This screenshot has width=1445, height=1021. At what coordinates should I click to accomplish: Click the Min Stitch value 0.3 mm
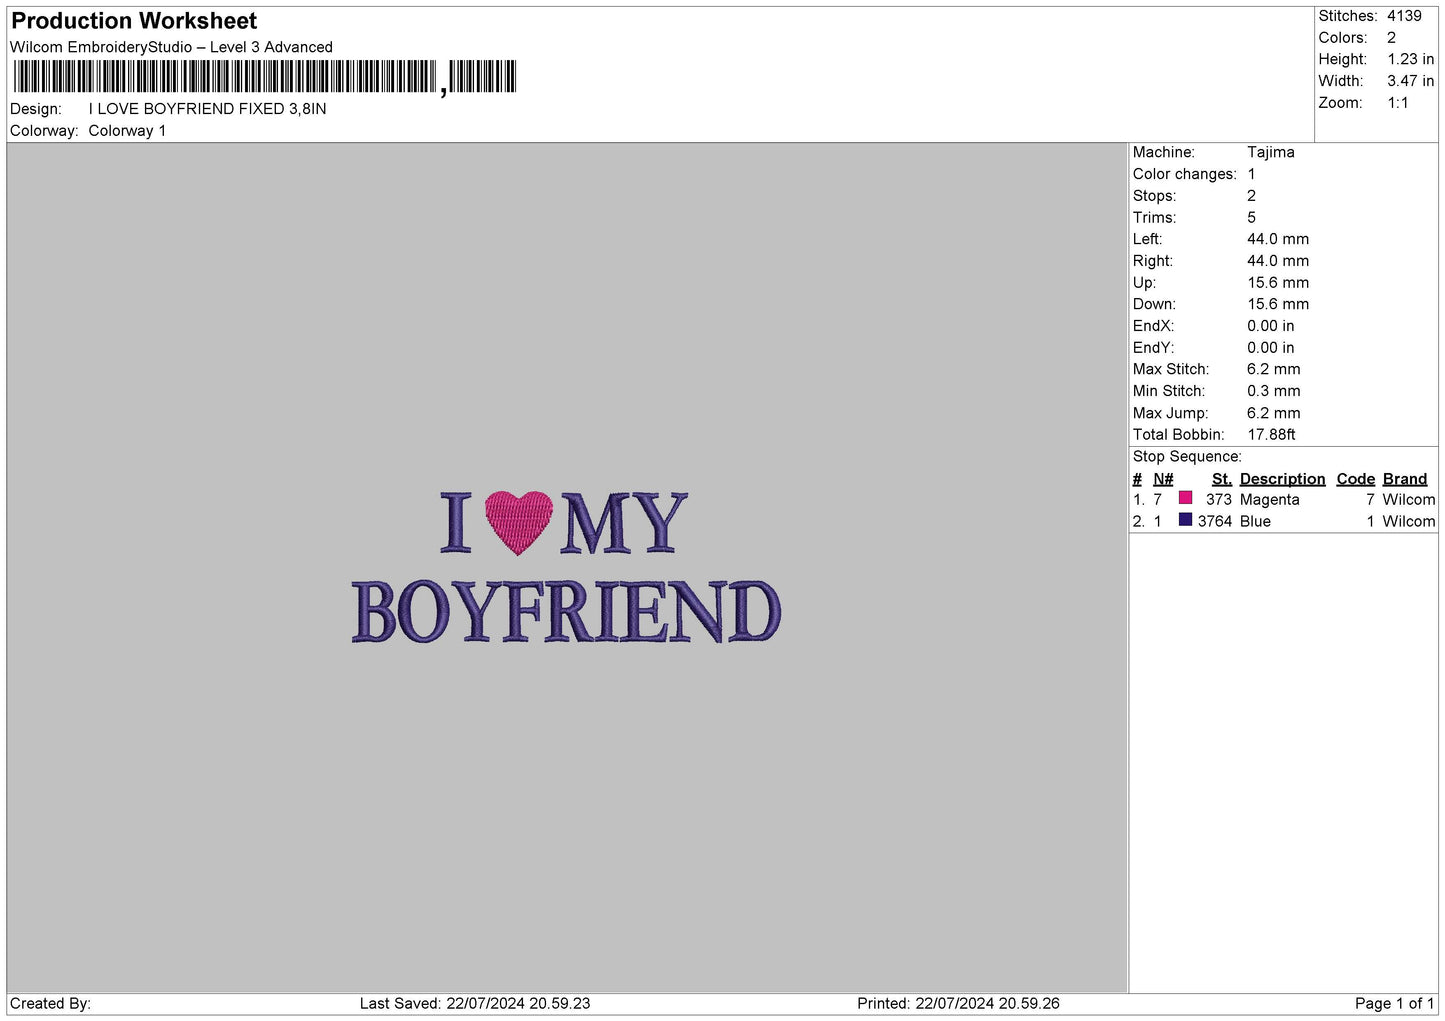point(1274,391)
